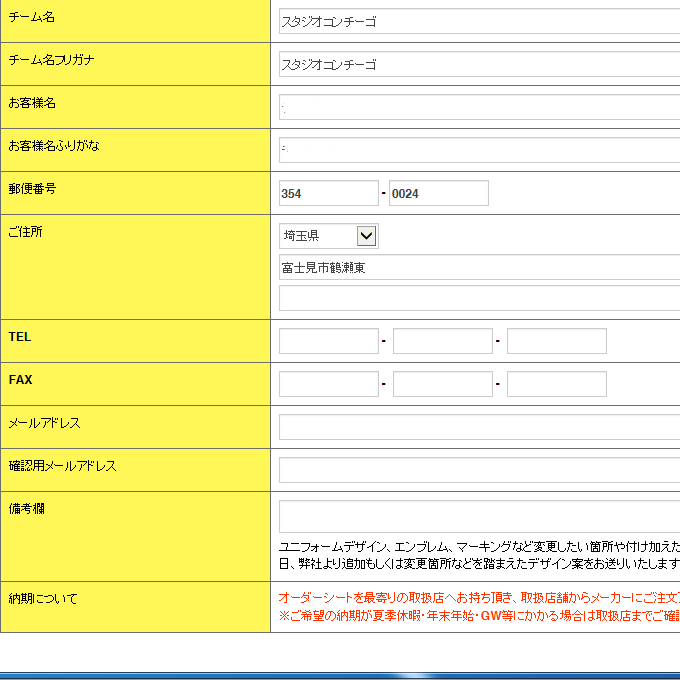Image resolution: width=680 pixels, height=680 pixels.
Task: Click the last TEL number box
Action: tap(557, 341)
